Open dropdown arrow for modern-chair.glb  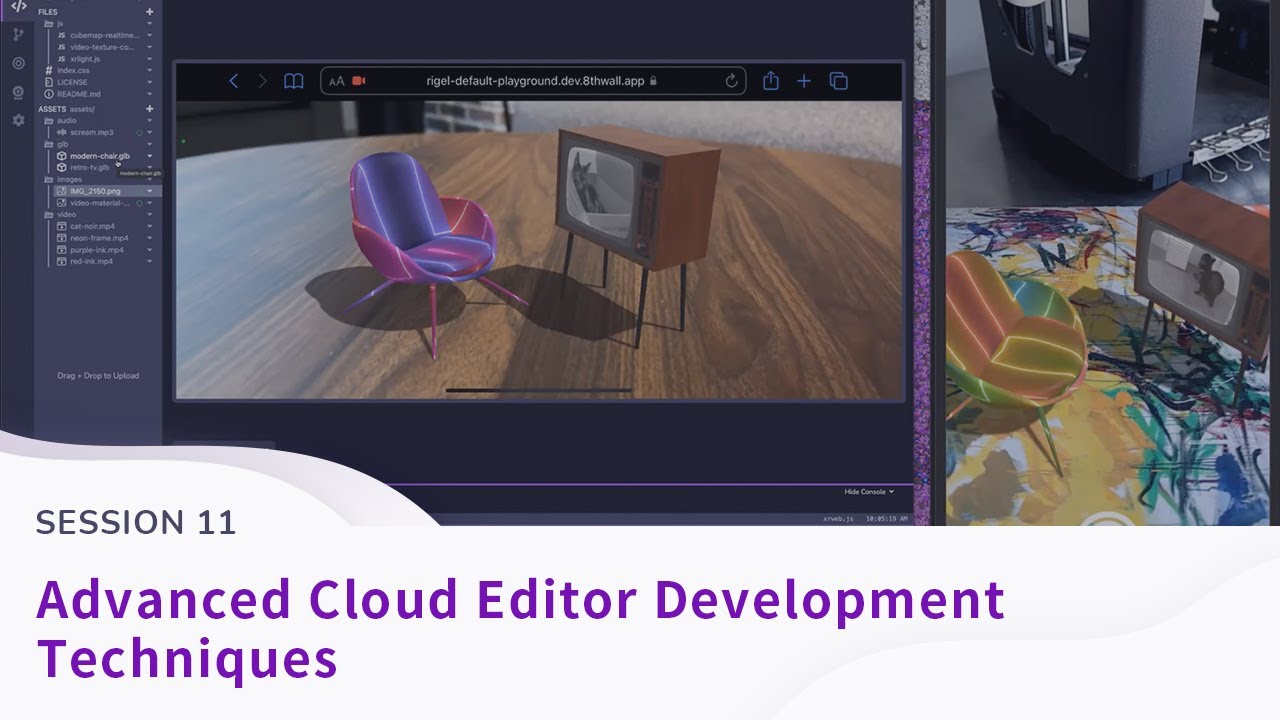[x=150, y=156]
